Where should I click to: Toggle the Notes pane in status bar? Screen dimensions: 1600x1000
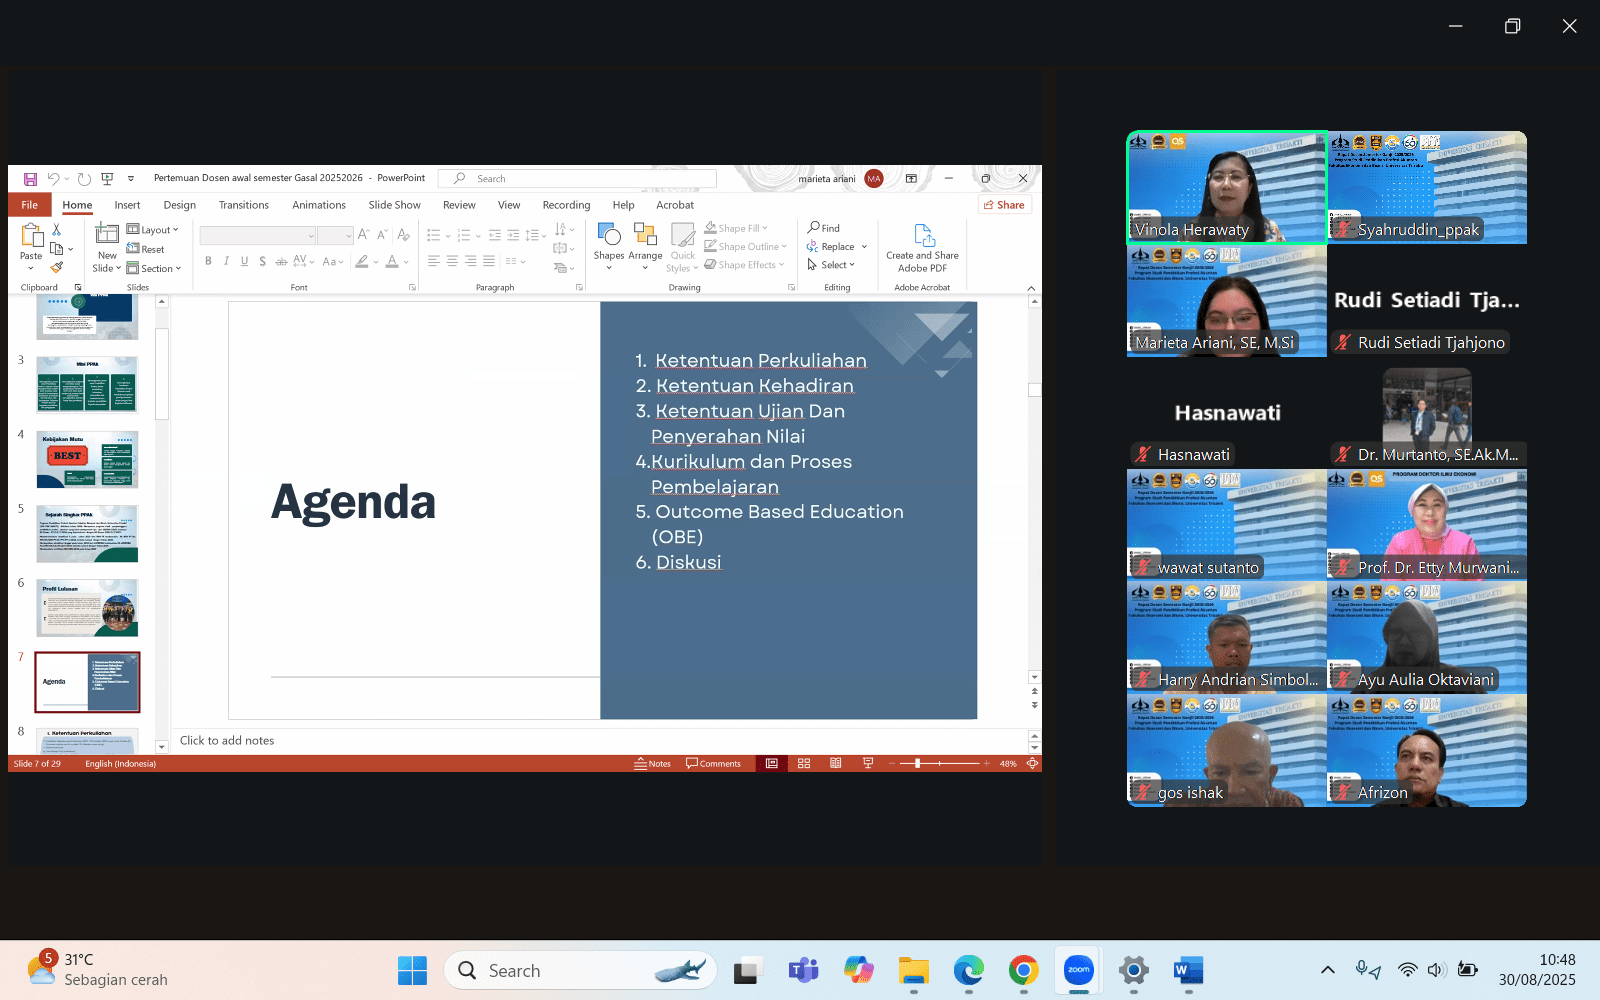pos(652,763)
